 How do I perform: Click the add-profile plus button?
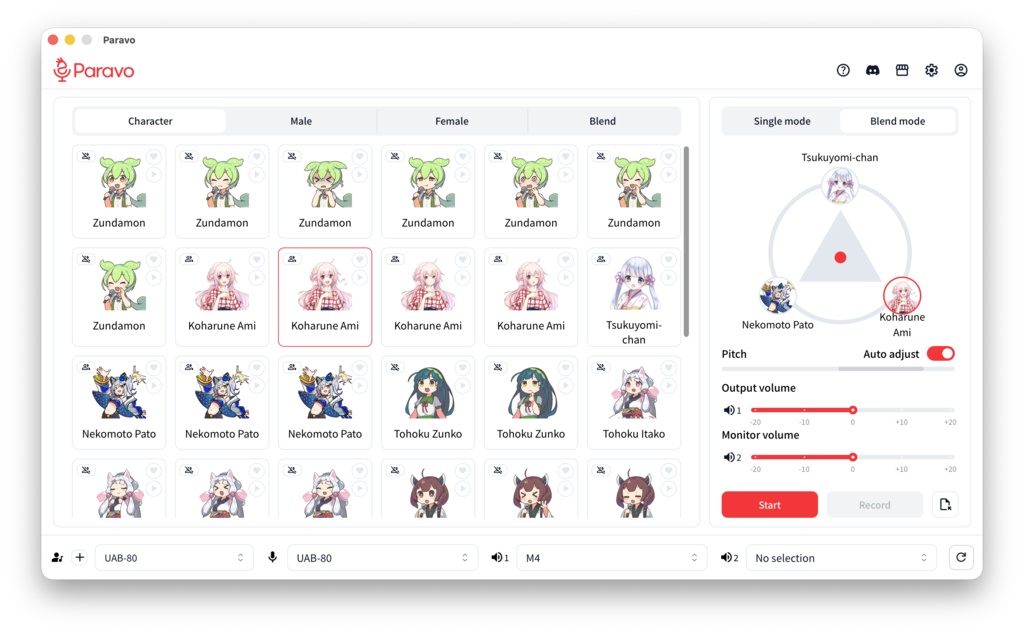pyautogui.click(x=80, y=557)
